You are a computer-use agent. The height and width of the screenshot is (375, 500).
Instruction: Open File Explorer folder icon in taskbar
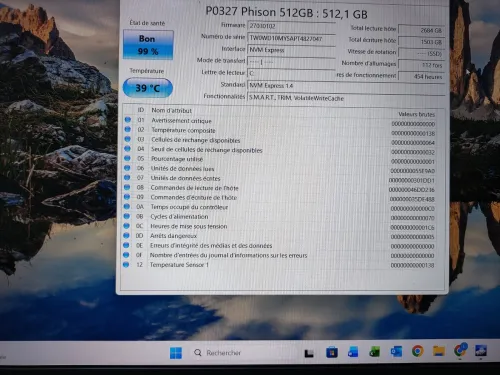[439, 351]
